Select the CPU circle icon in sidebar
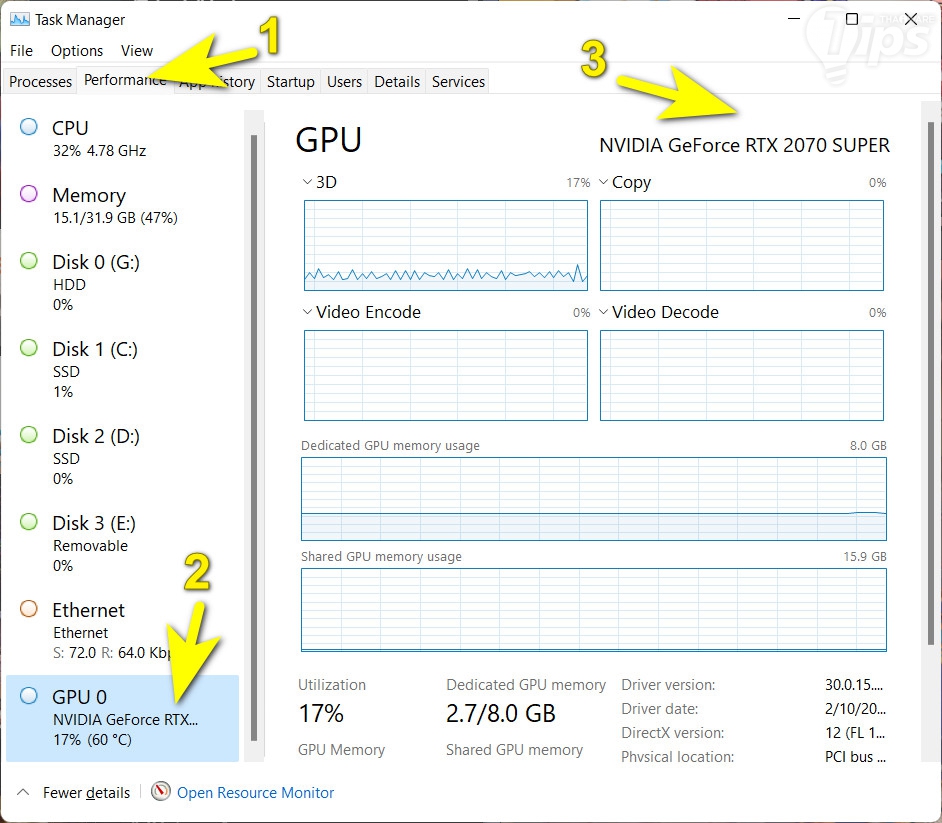 click(x=29, y=127)
